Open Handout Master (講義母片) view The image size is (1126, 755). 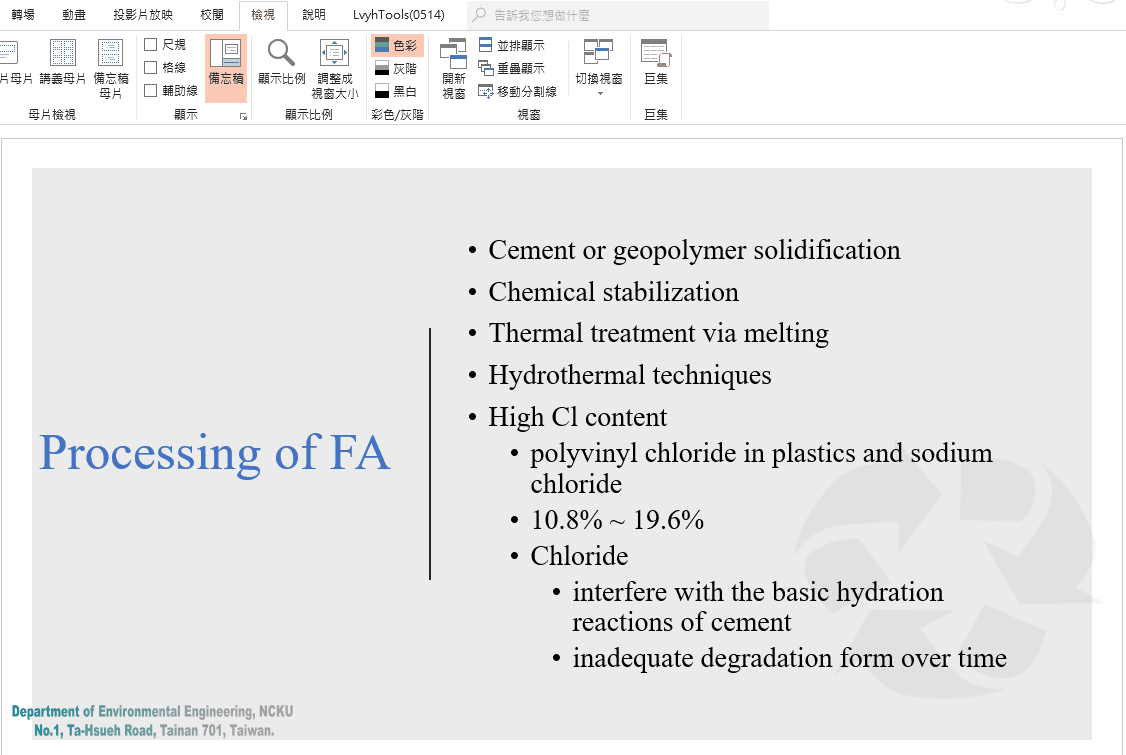coord(62,62)
